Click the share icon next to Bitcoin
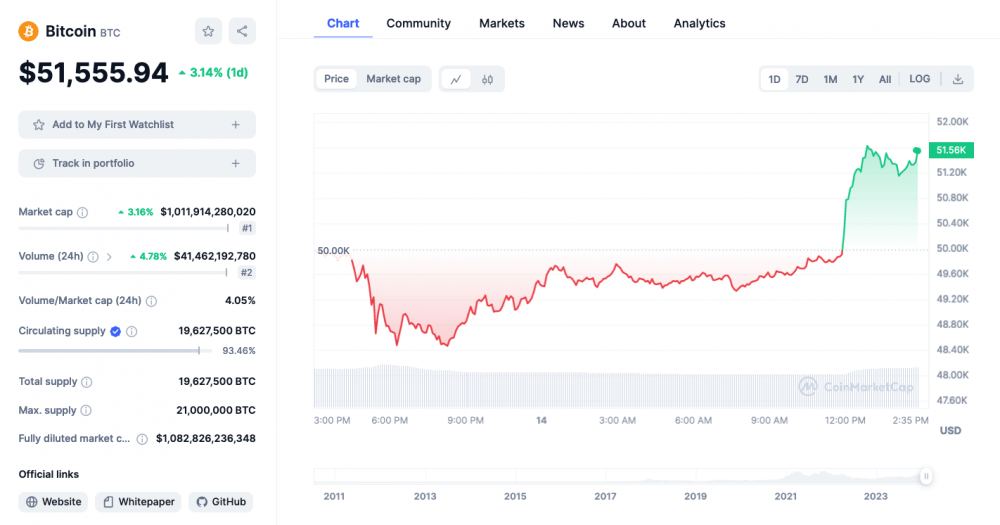The width and height of the screenshot is (1000, 525). [242, 31]
